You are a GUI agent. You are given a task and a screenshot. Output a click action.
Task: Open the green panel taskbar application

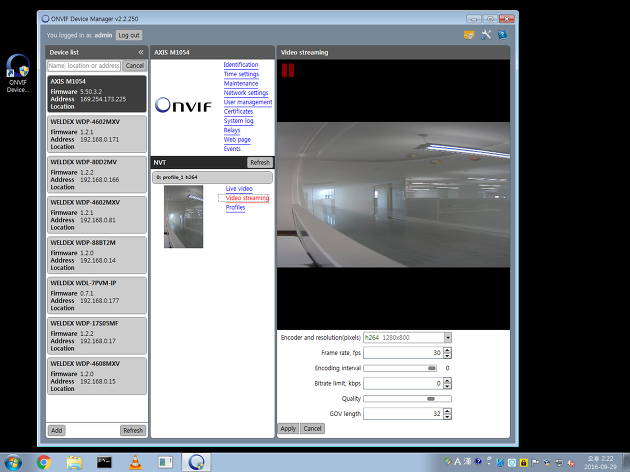point(165,462)
